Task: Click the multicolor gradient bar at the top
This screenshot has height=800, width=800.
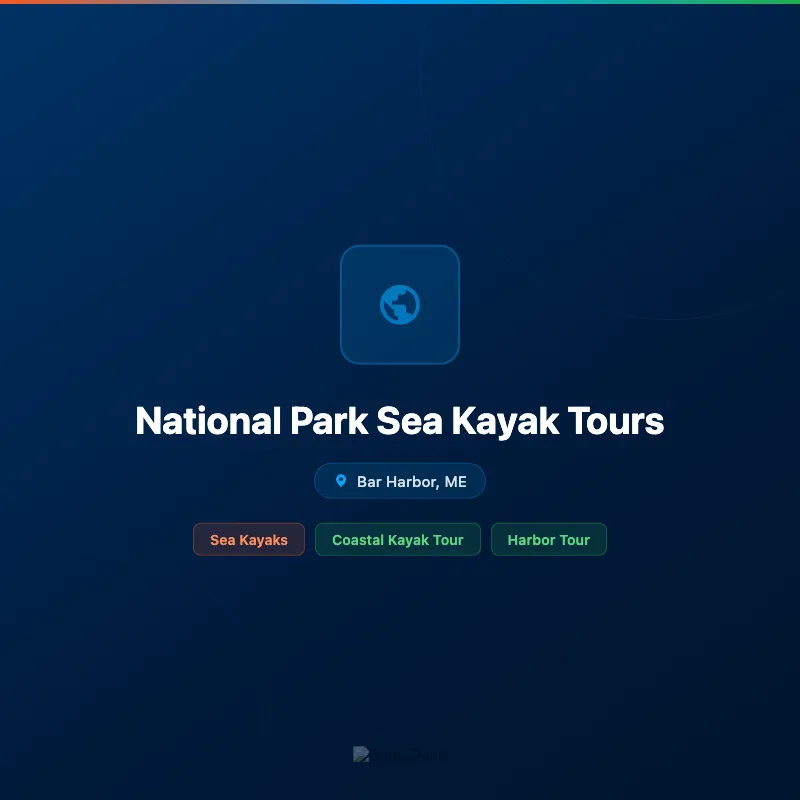Action: (x=400, y=3)
